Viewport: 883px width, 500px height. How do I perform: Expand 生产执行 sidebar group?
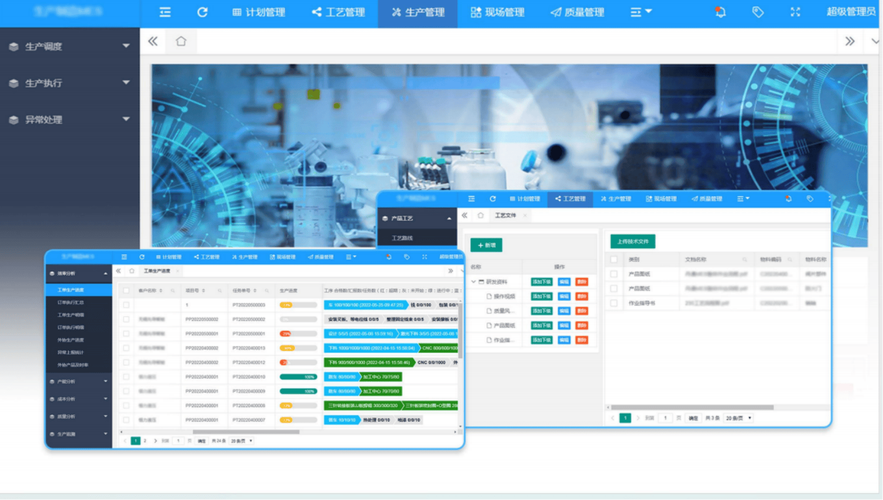(x=70, y=83)
